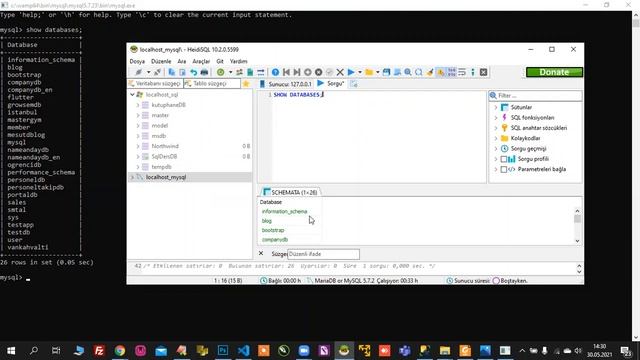Open dropdown arrow next to folder icon

(378, 72)
